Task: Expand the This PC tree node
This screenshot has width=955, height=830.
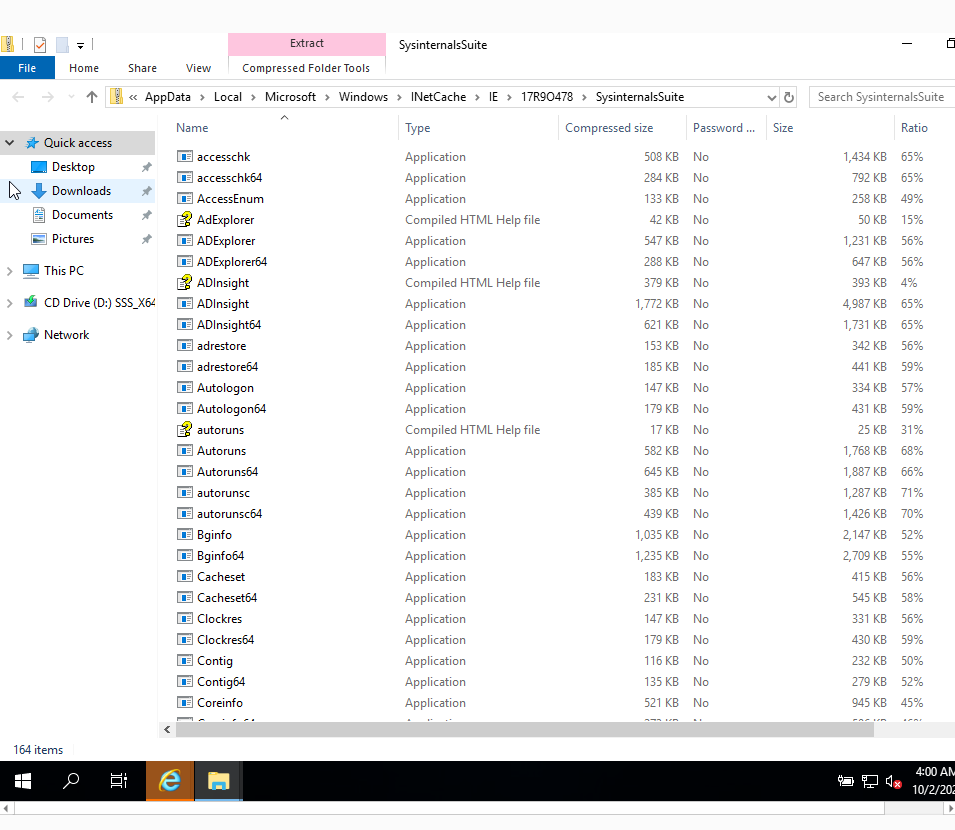Action: [x=9, y=271]
